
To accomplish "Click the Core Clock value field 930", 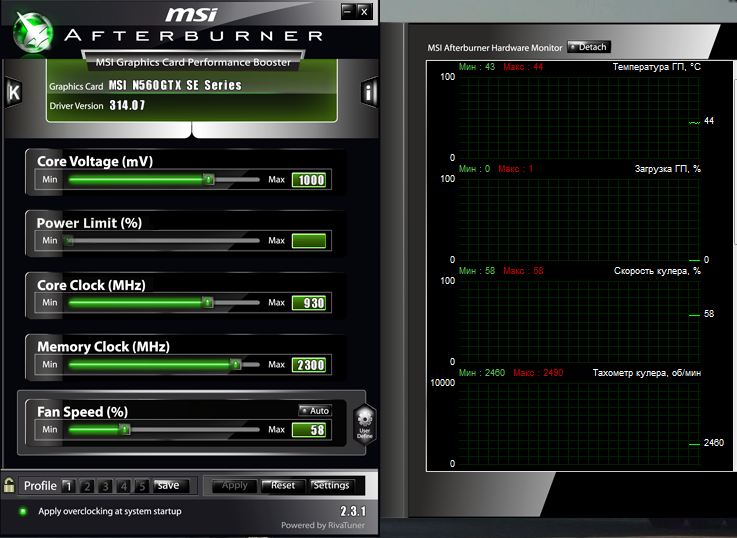I will 309,303.
